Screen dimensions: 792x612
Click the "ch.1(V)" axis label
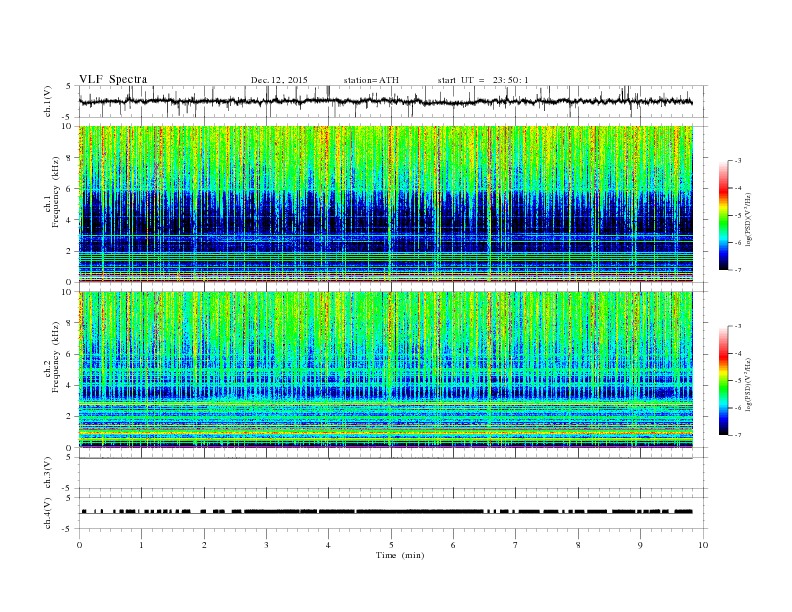click(47, 101)
